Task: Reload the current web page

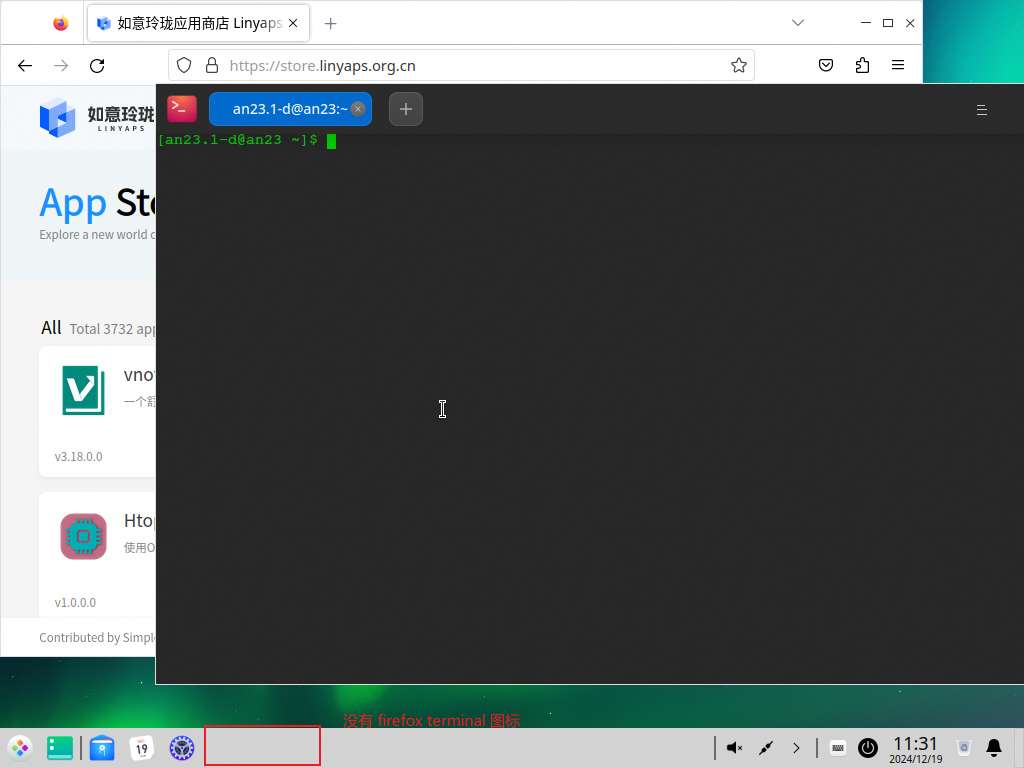Action: click(97, 65)
